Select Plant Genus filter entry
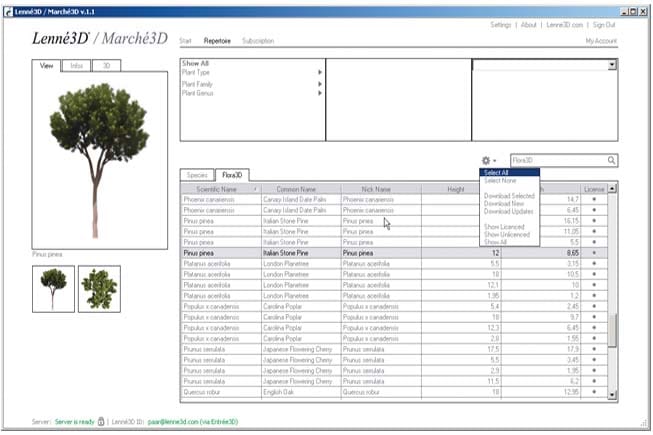 (197, 93)
